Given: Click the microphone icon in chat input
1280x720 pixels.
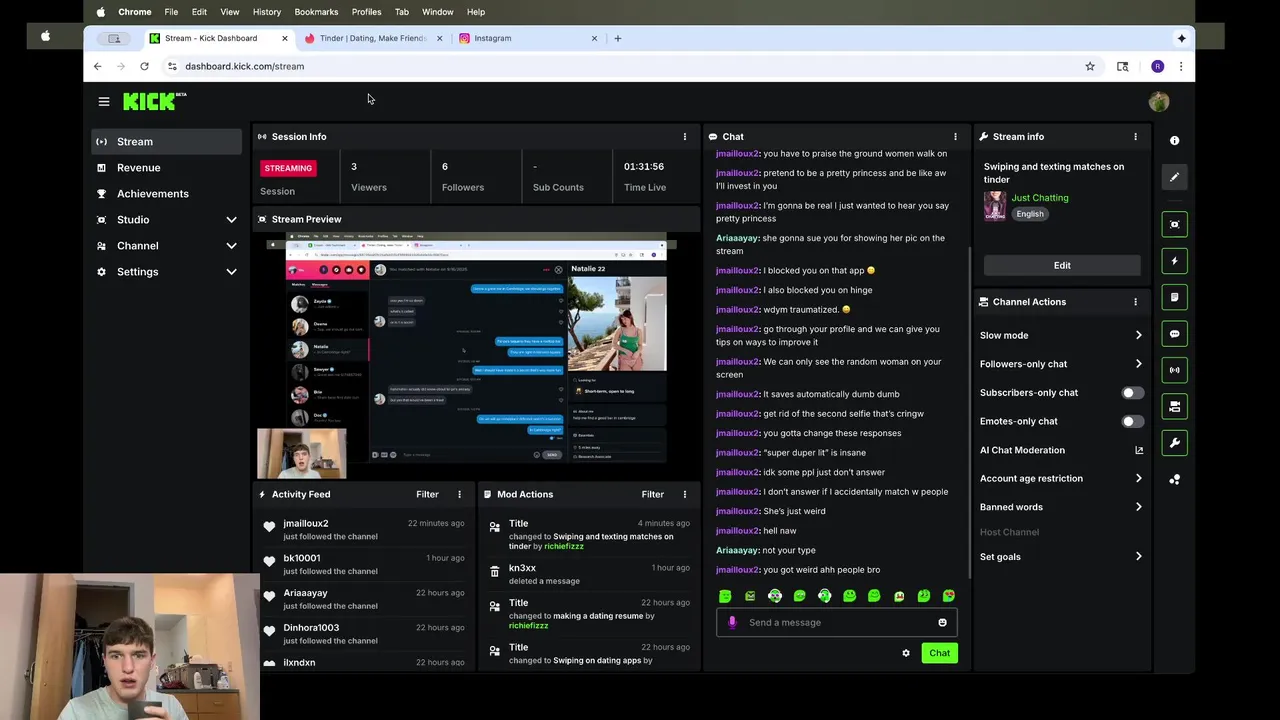Looking at the screenshot, I should click(732, 622).
